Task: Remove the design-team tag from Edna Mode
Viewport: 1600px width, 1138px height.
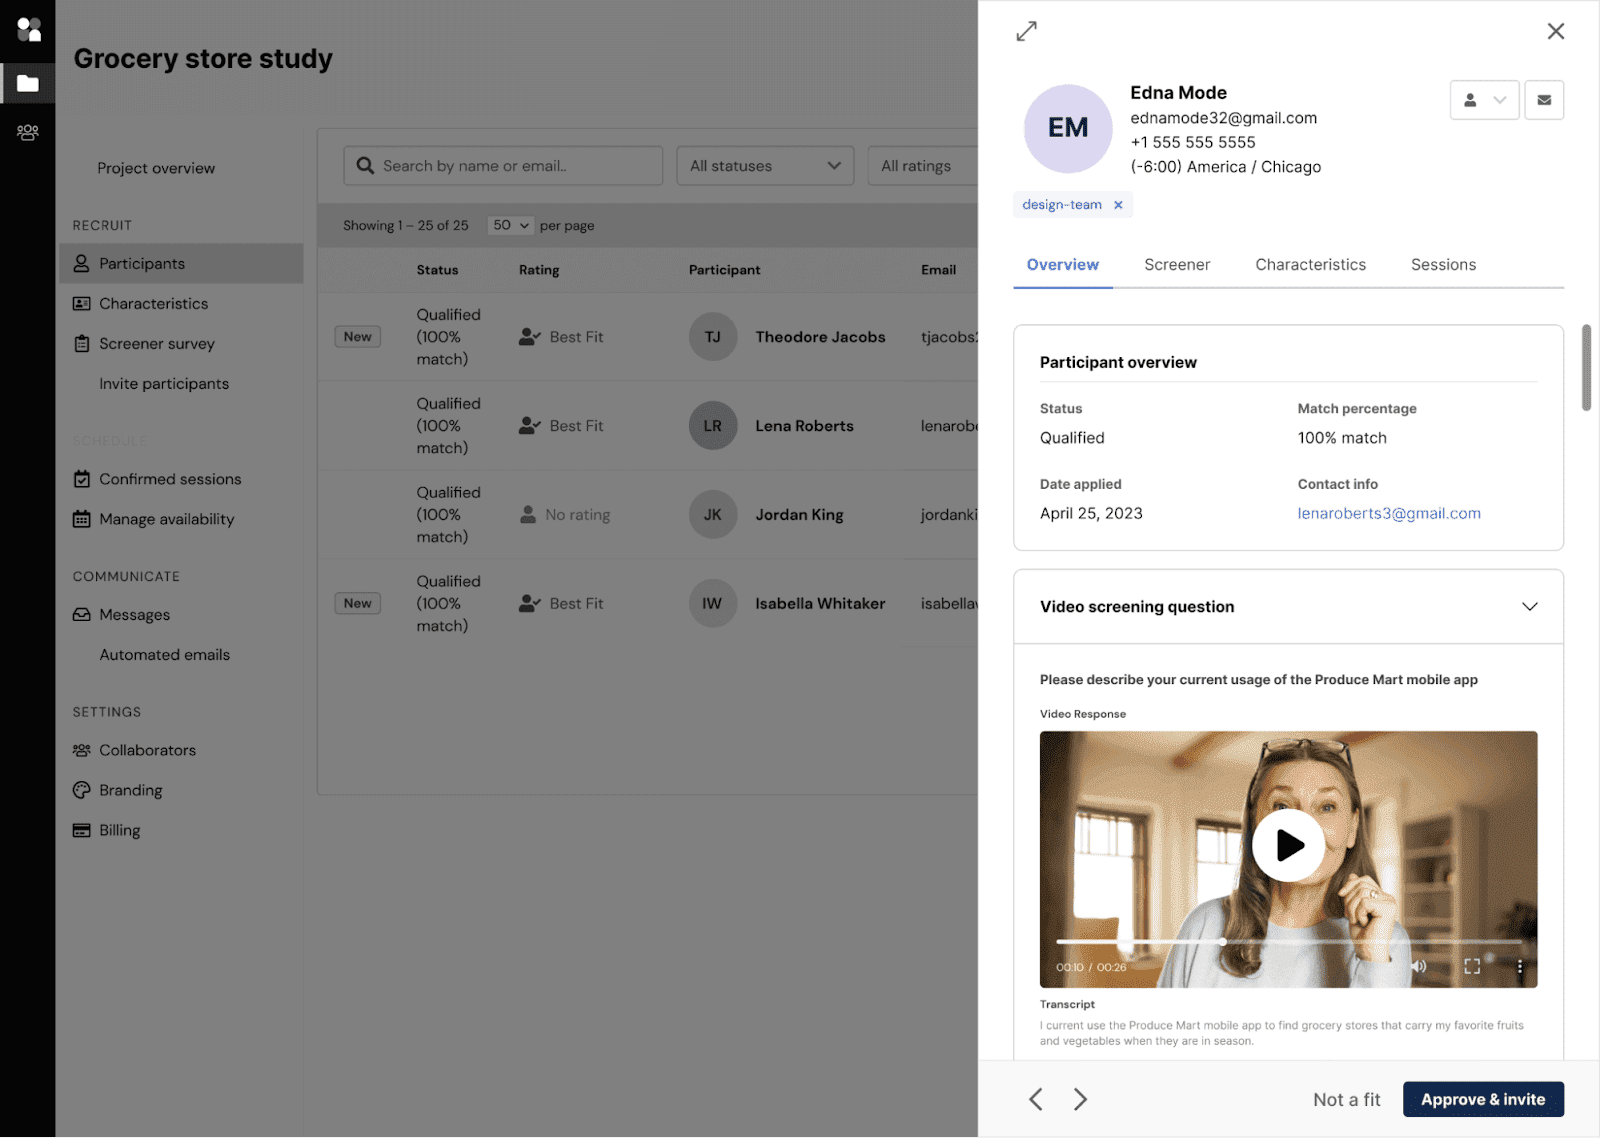Action: click(x=1118, y=204)
